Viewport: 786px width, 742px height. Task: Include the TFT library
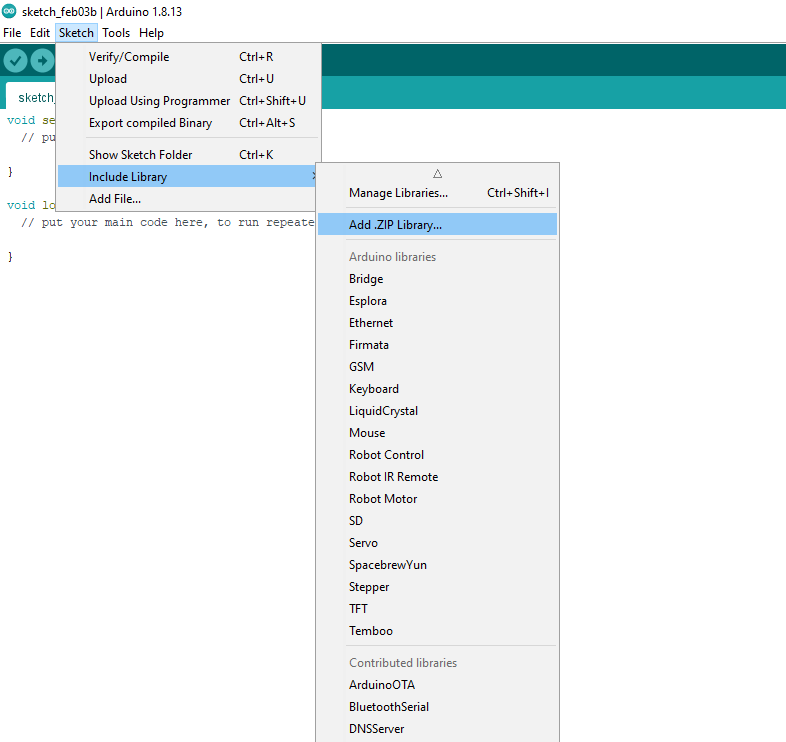[437, 609]
